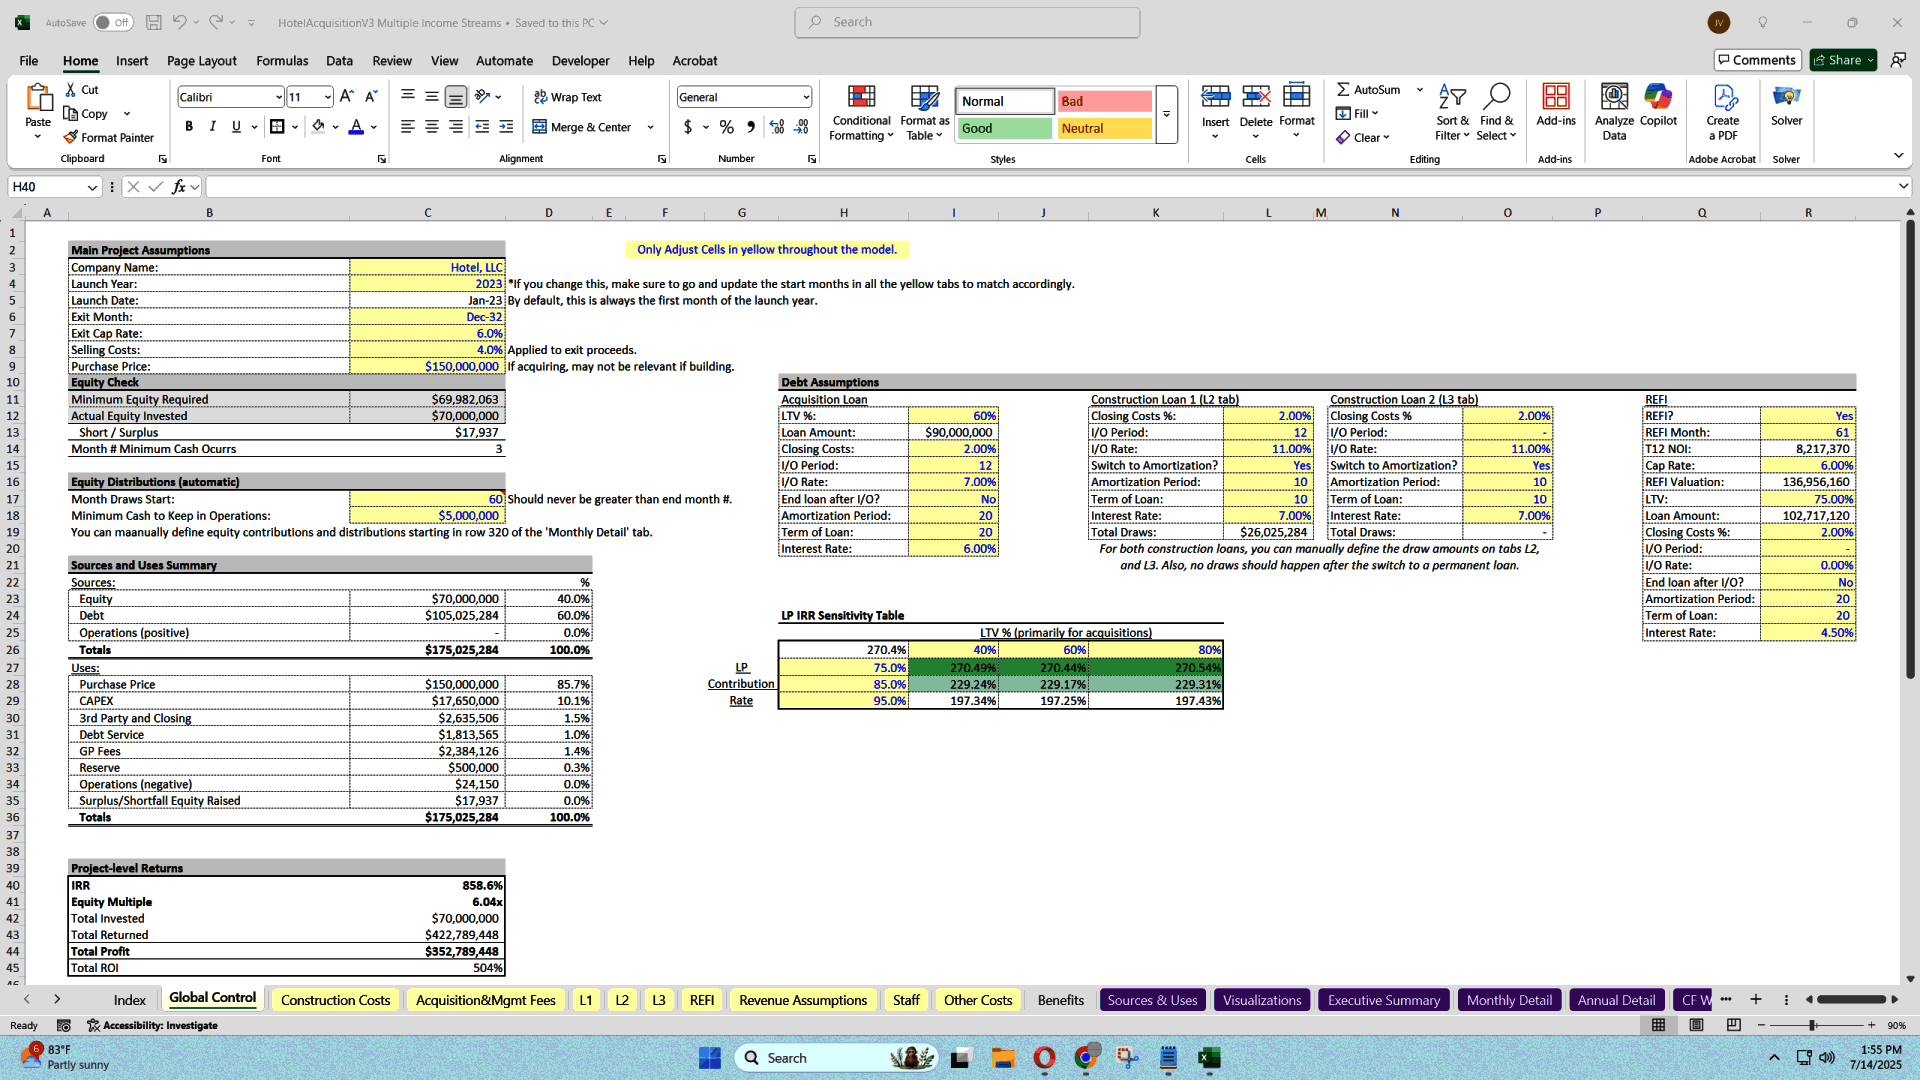Expand the Number Format General dropdown
The width and height of the screenshot is (1920, 1080).
tap(806, 97)
